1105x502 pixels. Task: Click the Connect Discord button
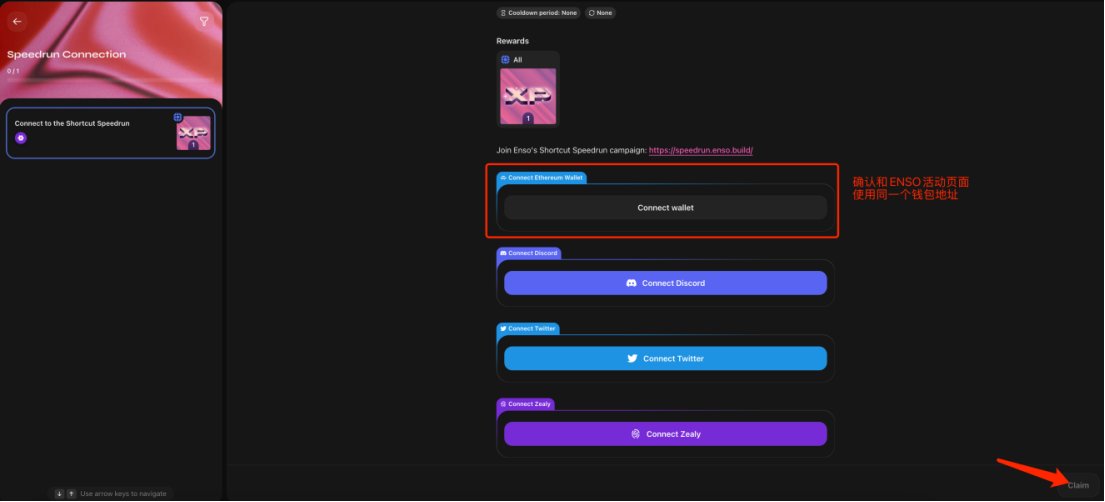[665, 283]
